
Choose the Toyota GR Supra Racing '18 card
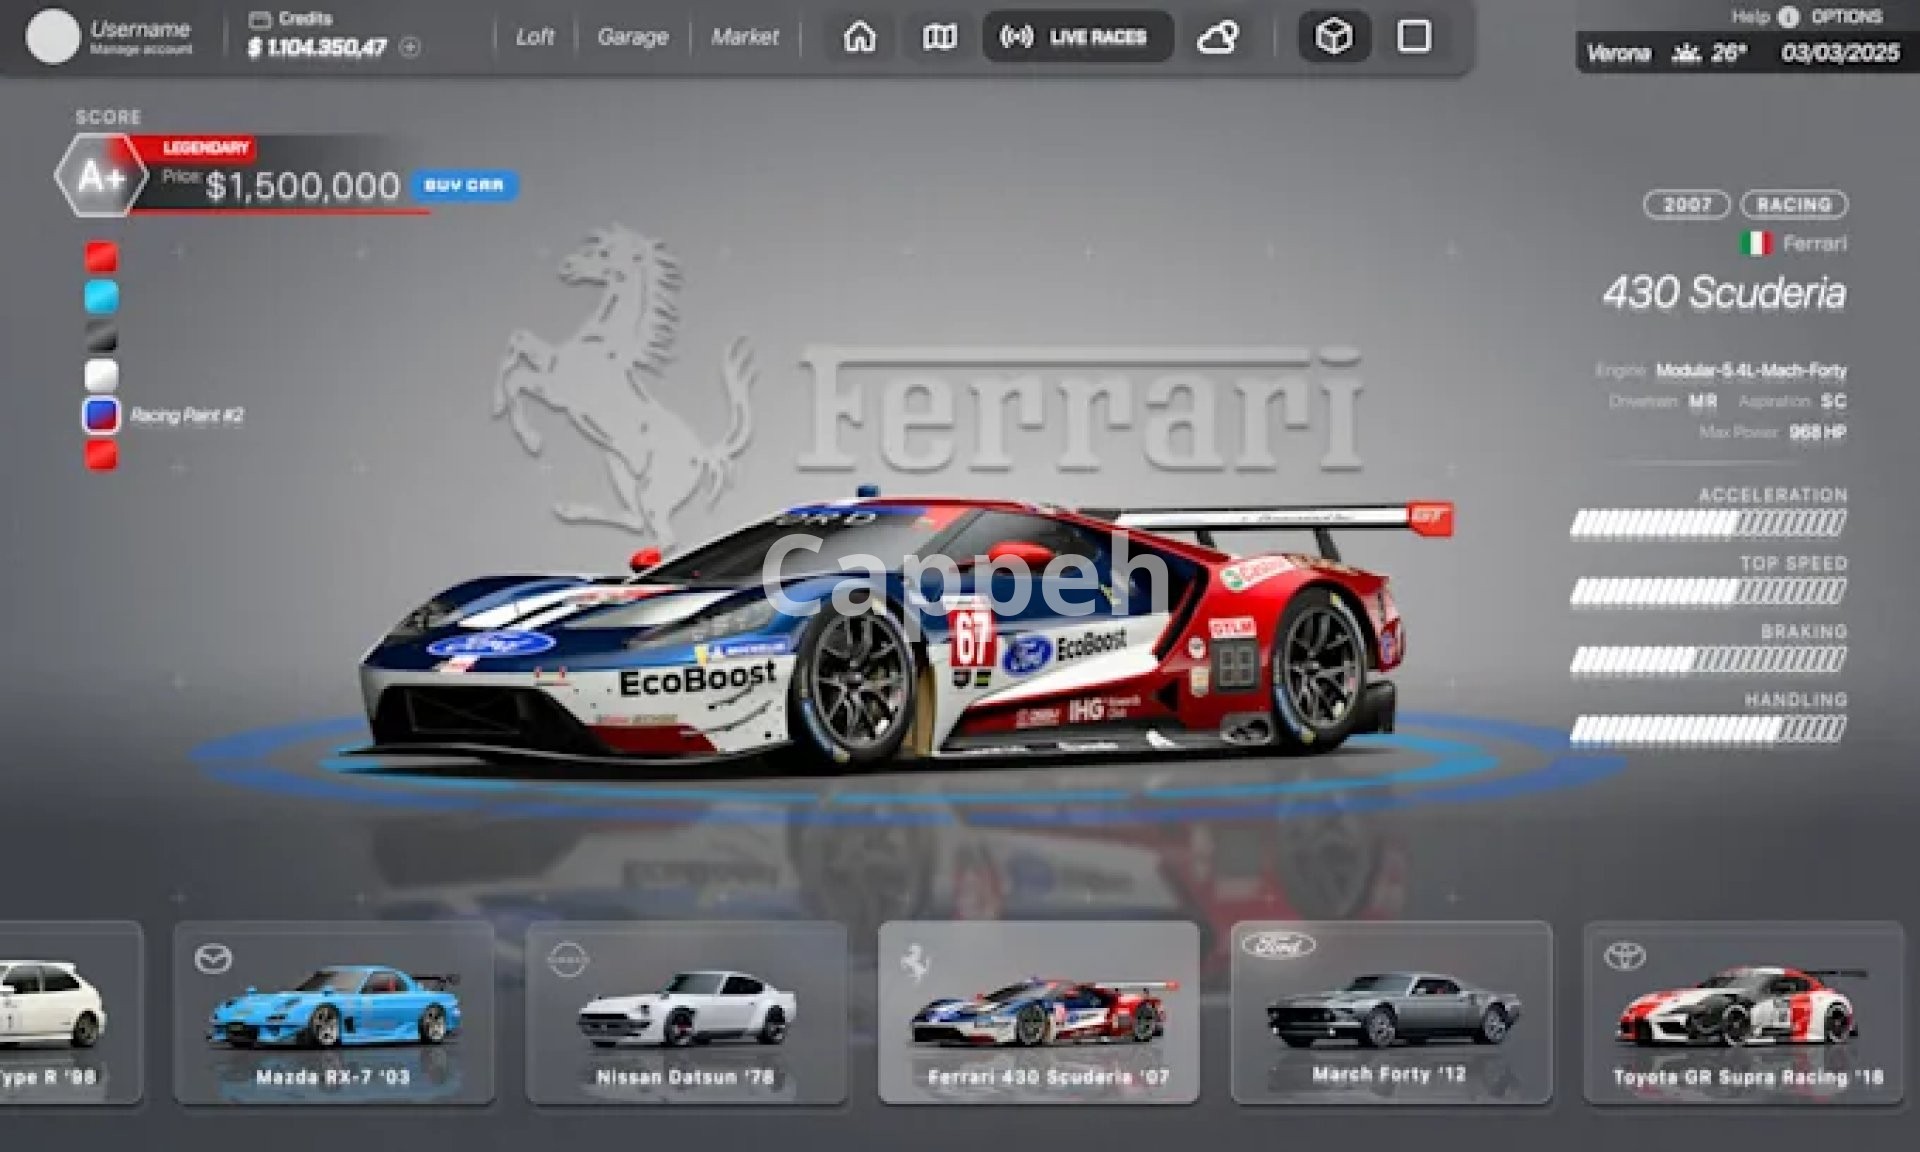(1743, 1012)
